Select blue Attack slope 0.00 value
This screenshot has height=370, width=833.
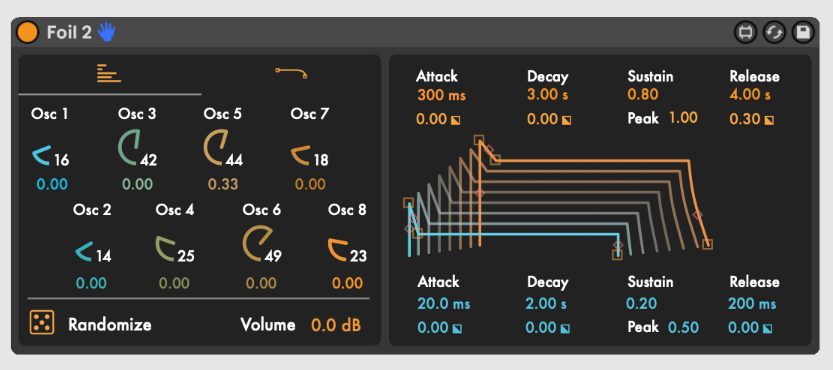(433, 327)
